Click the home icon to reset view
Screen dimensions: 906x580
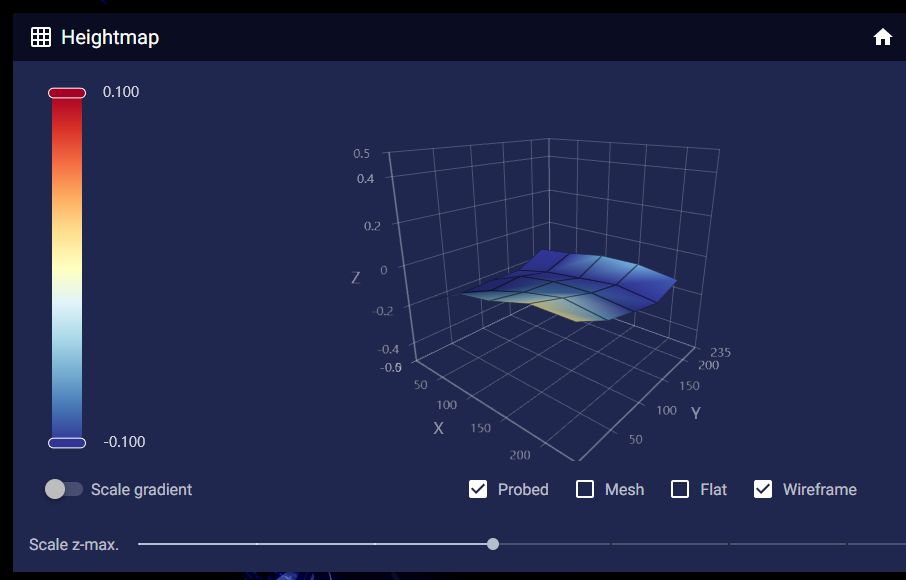click(882, 37)
